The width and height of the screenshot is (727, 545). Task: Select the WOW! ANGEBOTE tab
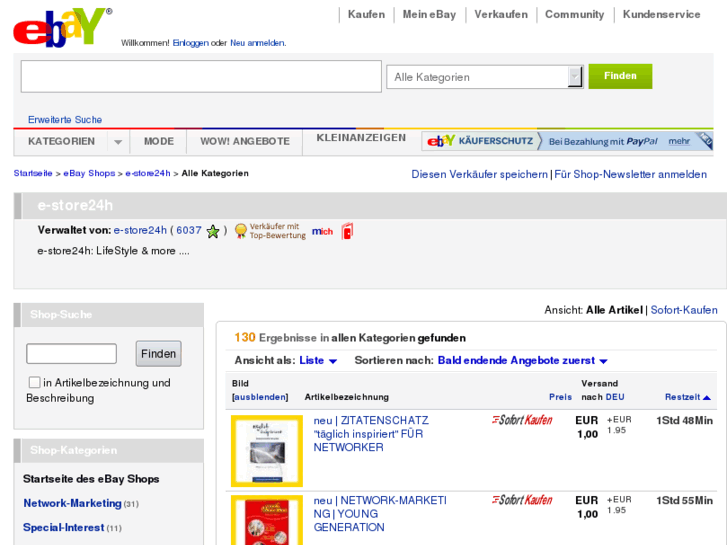(245, 141)
